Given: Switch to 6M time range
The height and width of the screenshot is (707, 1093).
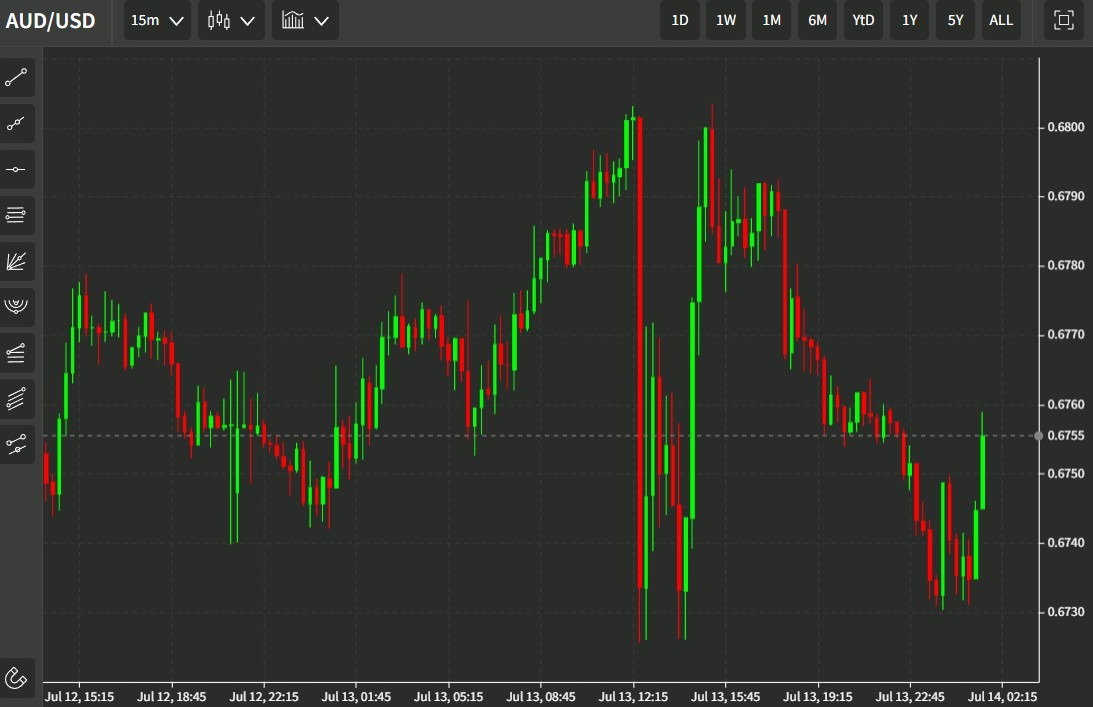Looking at the screenshot, I should 817,20.
